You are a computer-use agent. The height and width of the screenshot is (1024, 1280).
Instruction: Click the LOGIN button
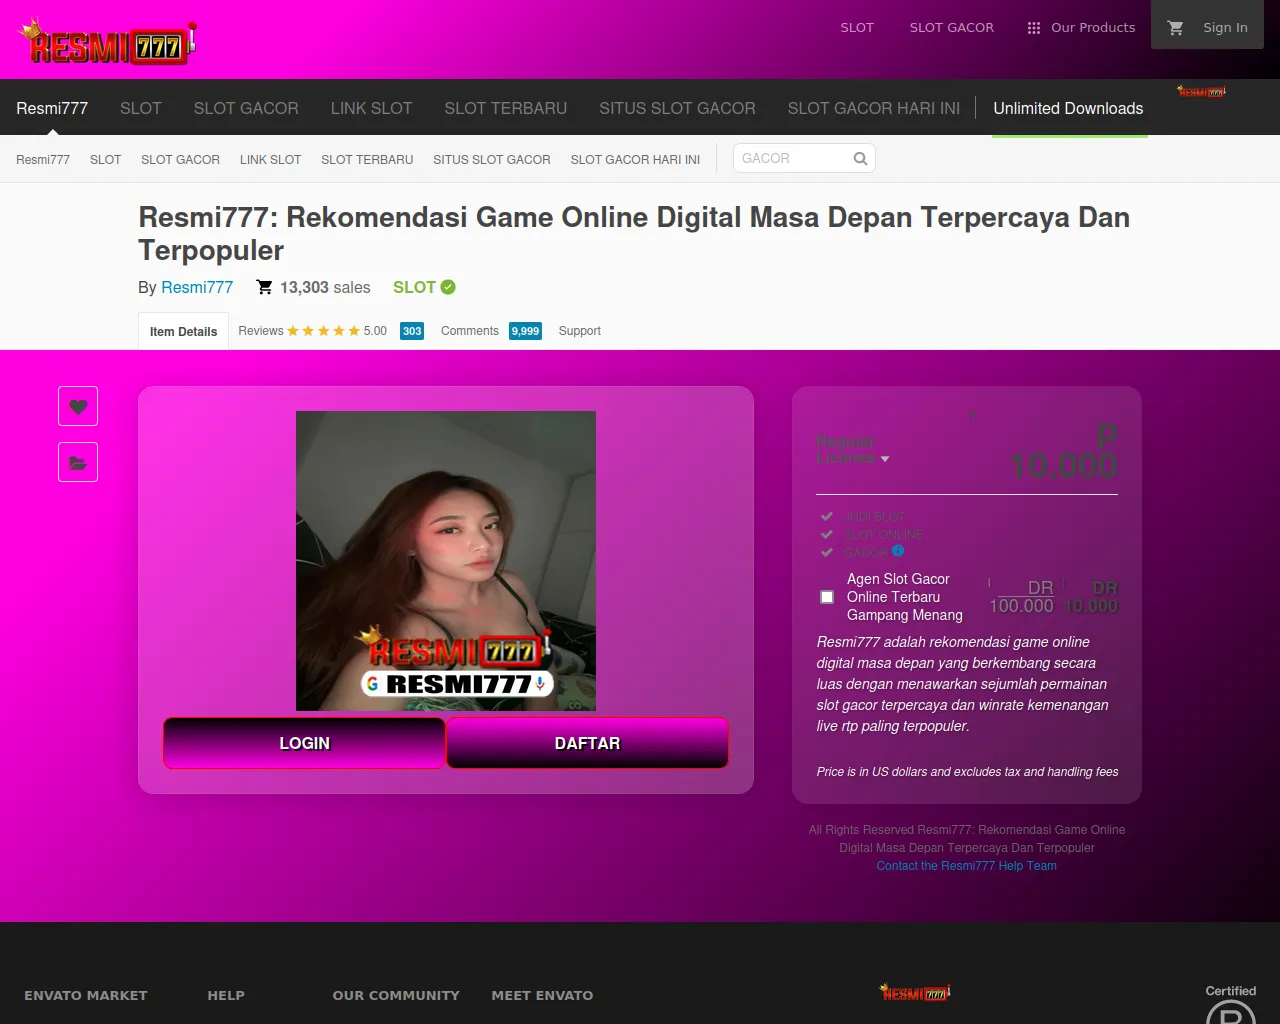304,743
